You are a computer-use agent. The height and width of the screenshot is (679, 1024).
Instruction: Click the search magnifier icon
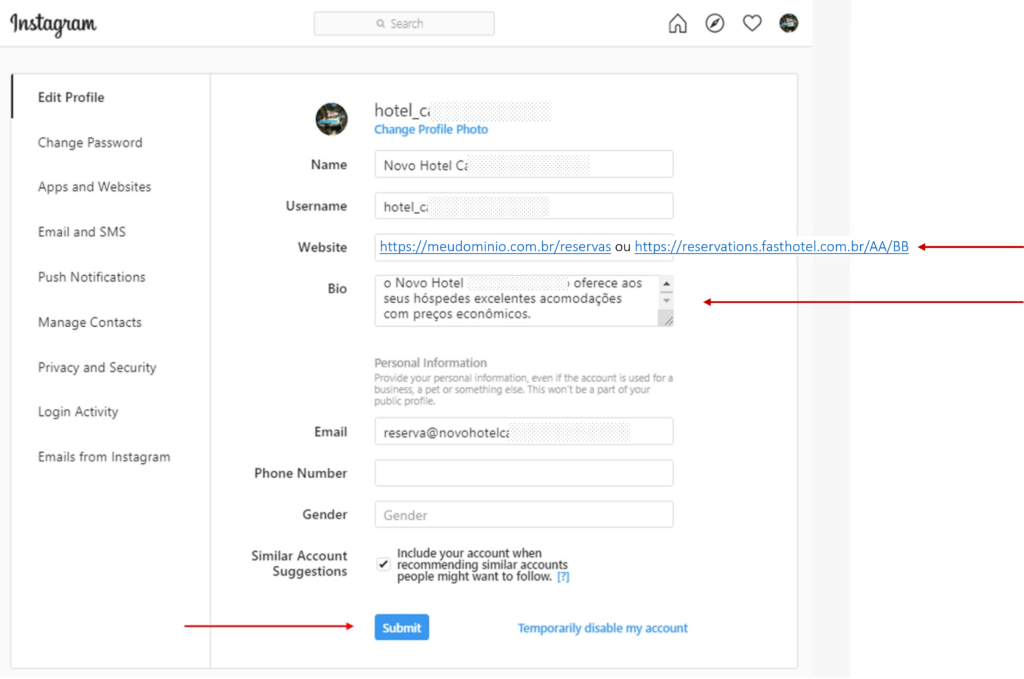(381, 24)
